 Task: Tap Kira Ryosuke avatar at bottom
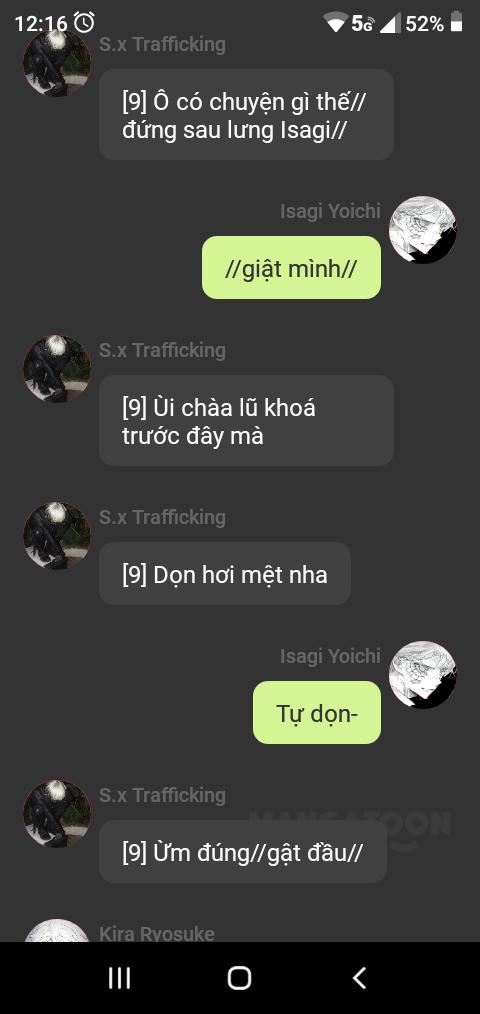click(57, 931)
